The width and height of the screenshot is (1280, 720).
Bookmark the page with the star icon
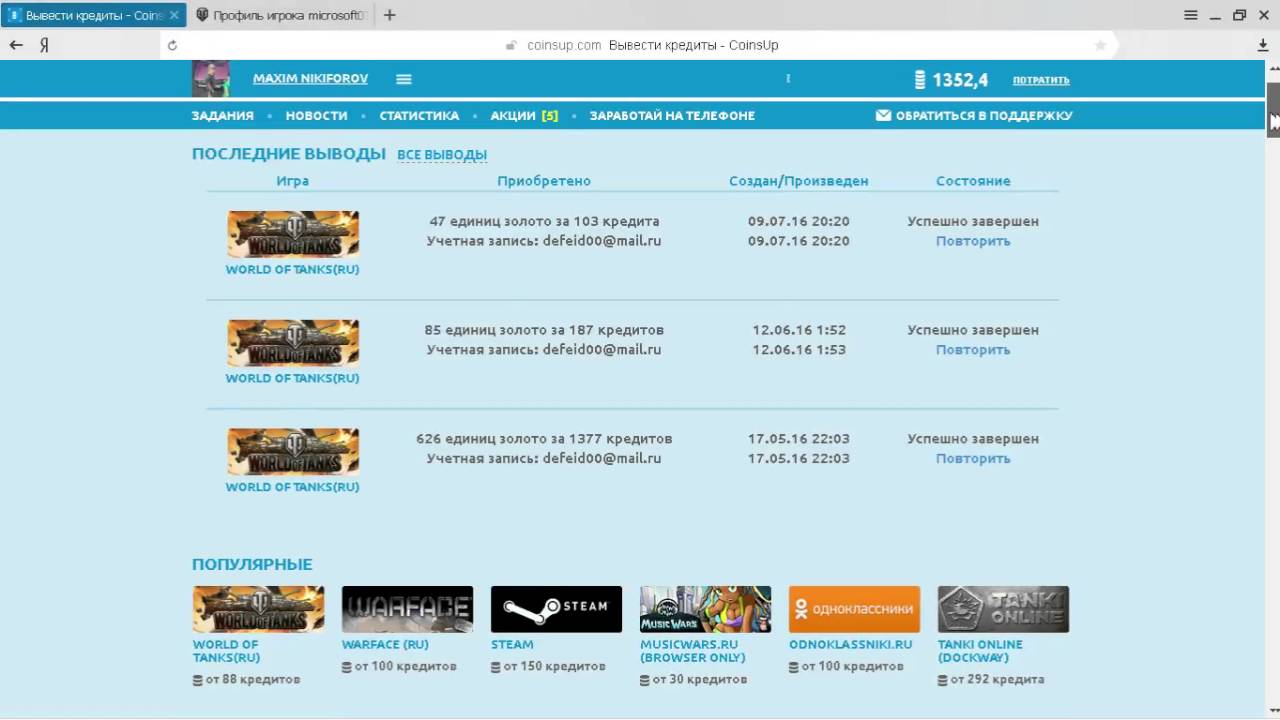[x=1101, y=45]
